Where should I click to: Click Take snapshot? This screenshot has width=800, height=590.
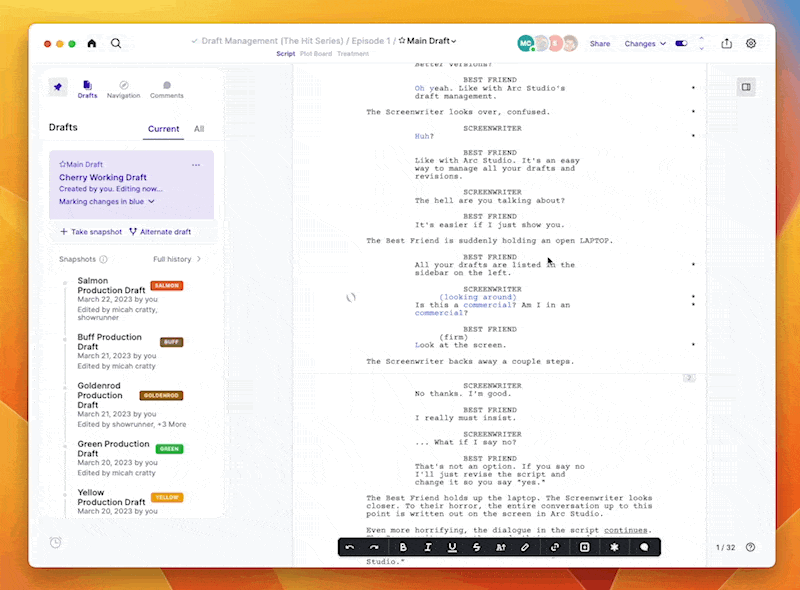pyautogui.click(x=91, y=232)
